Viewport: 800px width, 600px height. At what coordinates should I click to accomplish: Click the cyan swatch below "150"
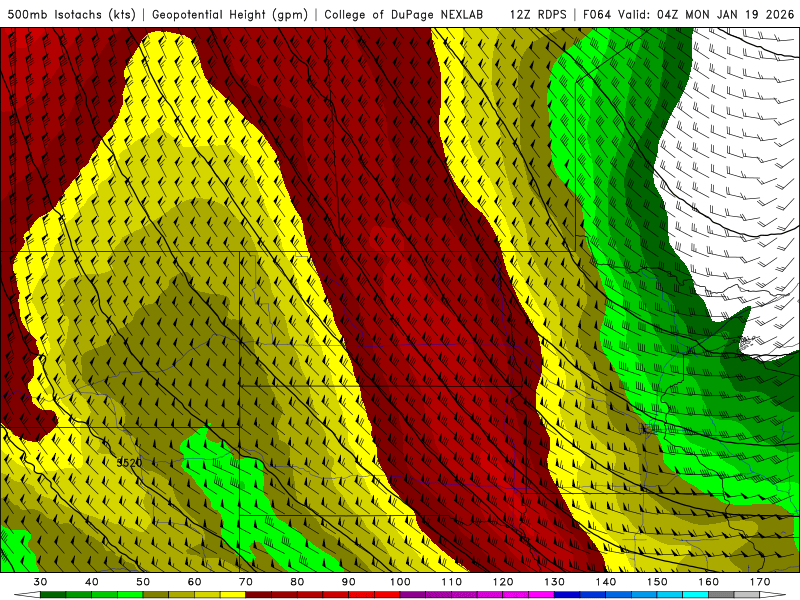(x=670, y=595)
